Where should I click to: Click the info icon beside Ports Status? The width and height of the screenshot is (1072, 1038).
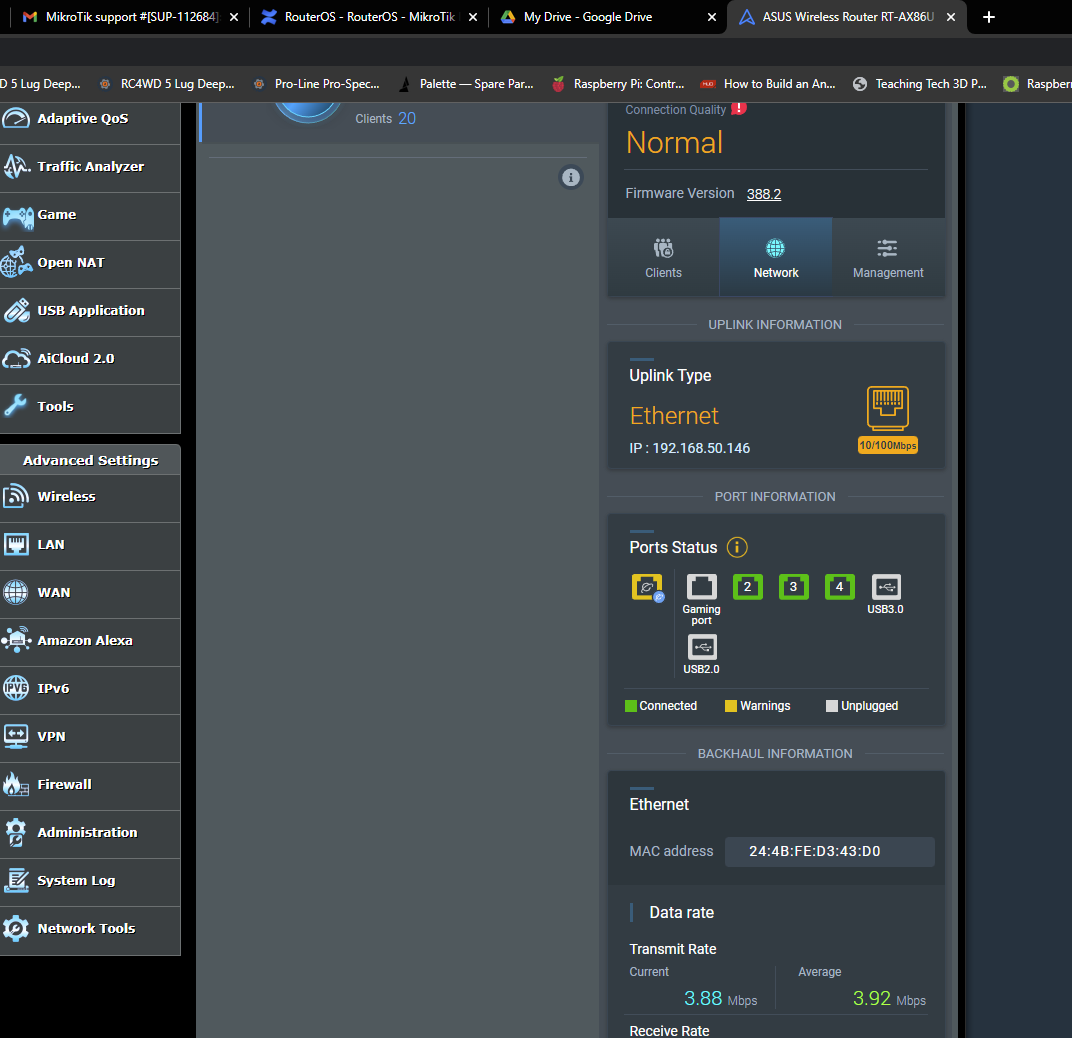[737, 547]
